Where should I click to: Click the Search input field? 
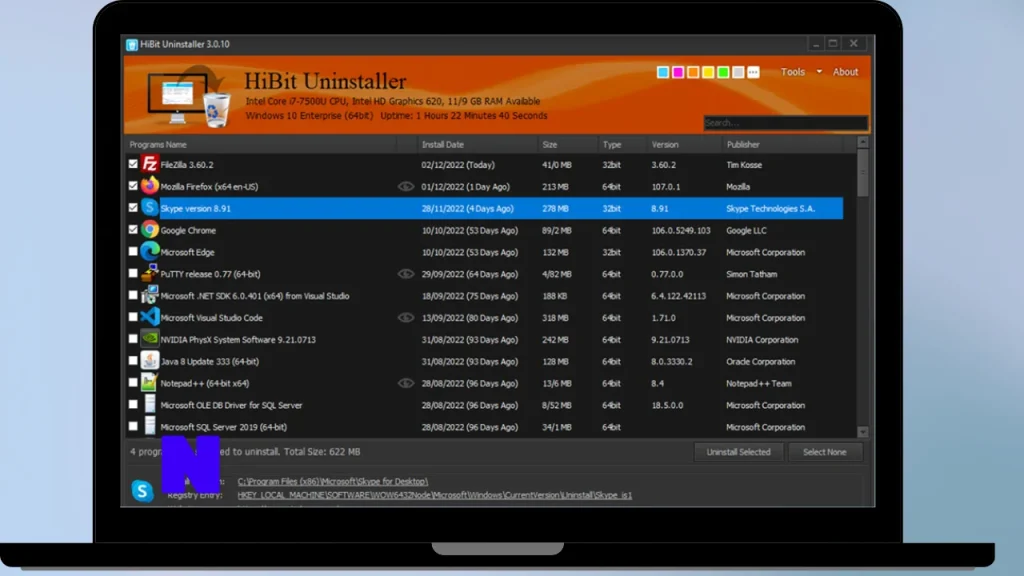pos(786,123)
